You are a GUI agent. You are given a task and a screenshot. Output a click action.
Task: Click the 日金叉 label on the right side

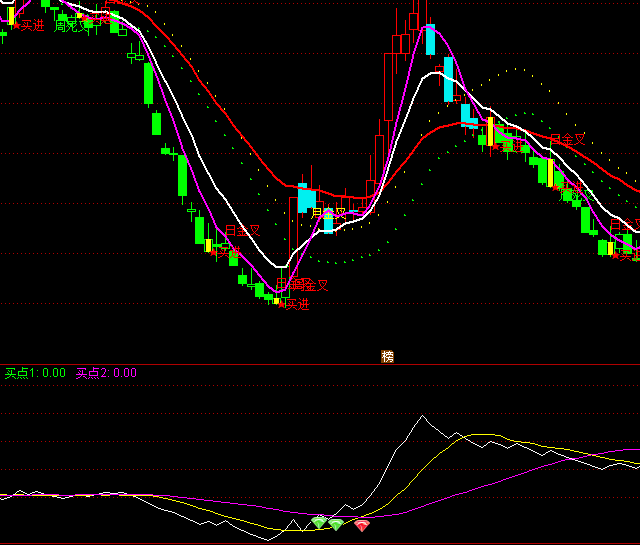point(567,140)
